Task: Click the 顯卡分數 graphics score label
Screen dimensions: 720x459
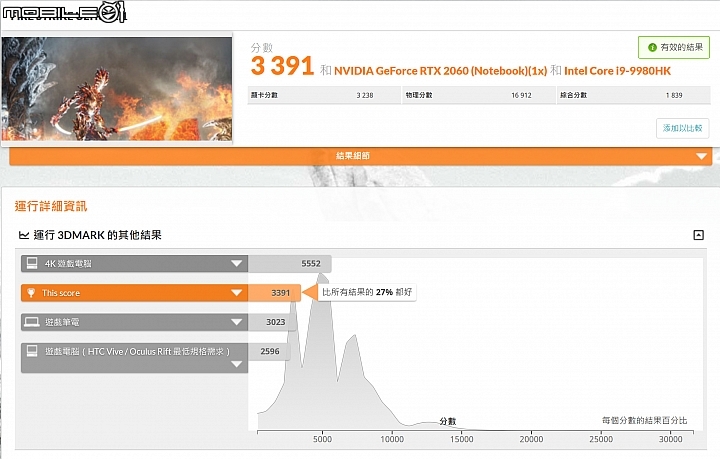Action: (264, 95)
